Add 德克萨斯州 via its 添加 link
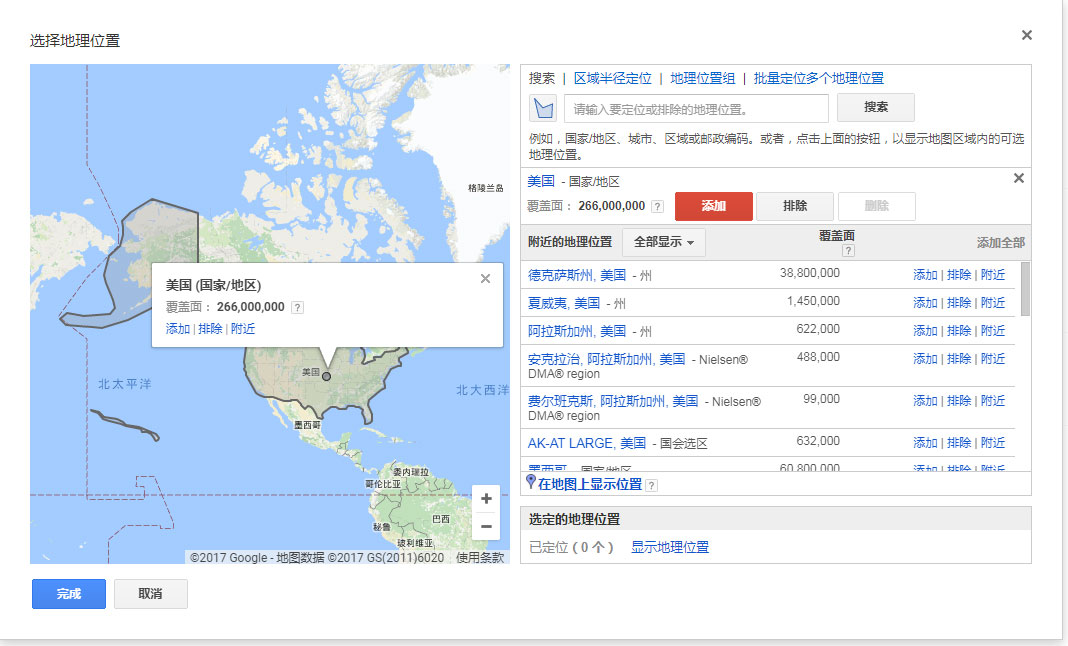The height and width of the screenshot is (646, 1068). click(x=925, y=275)
